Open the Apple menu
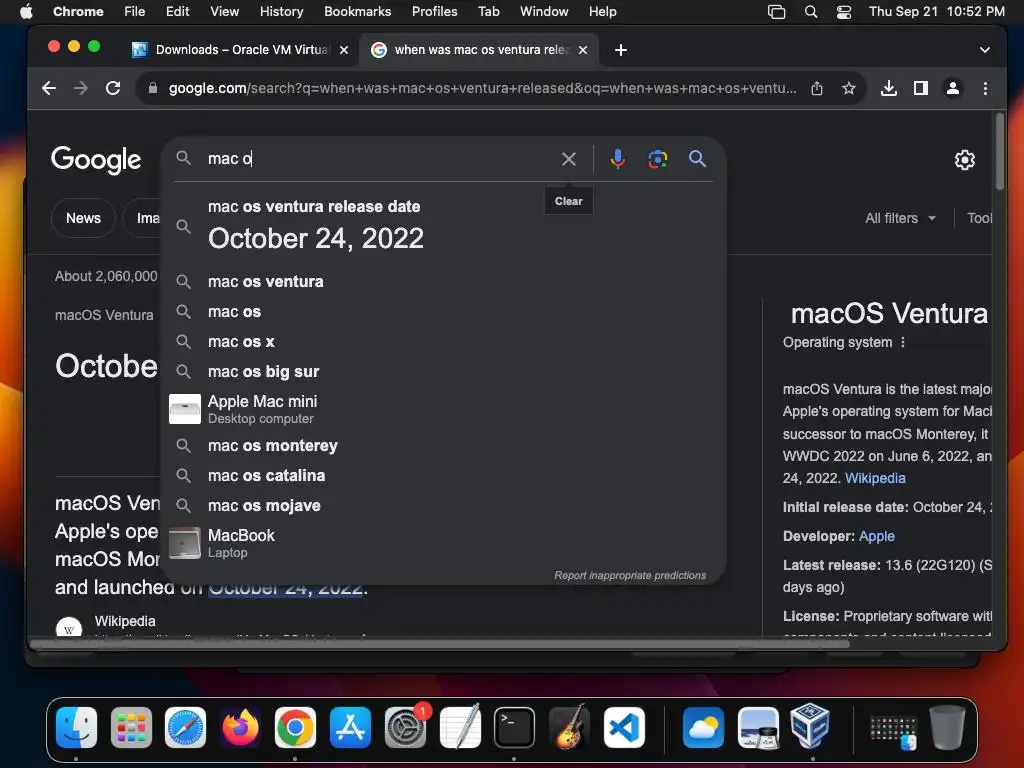This screenshot has height=768, width=1024. pyautogui.click(x=26, y=11)
